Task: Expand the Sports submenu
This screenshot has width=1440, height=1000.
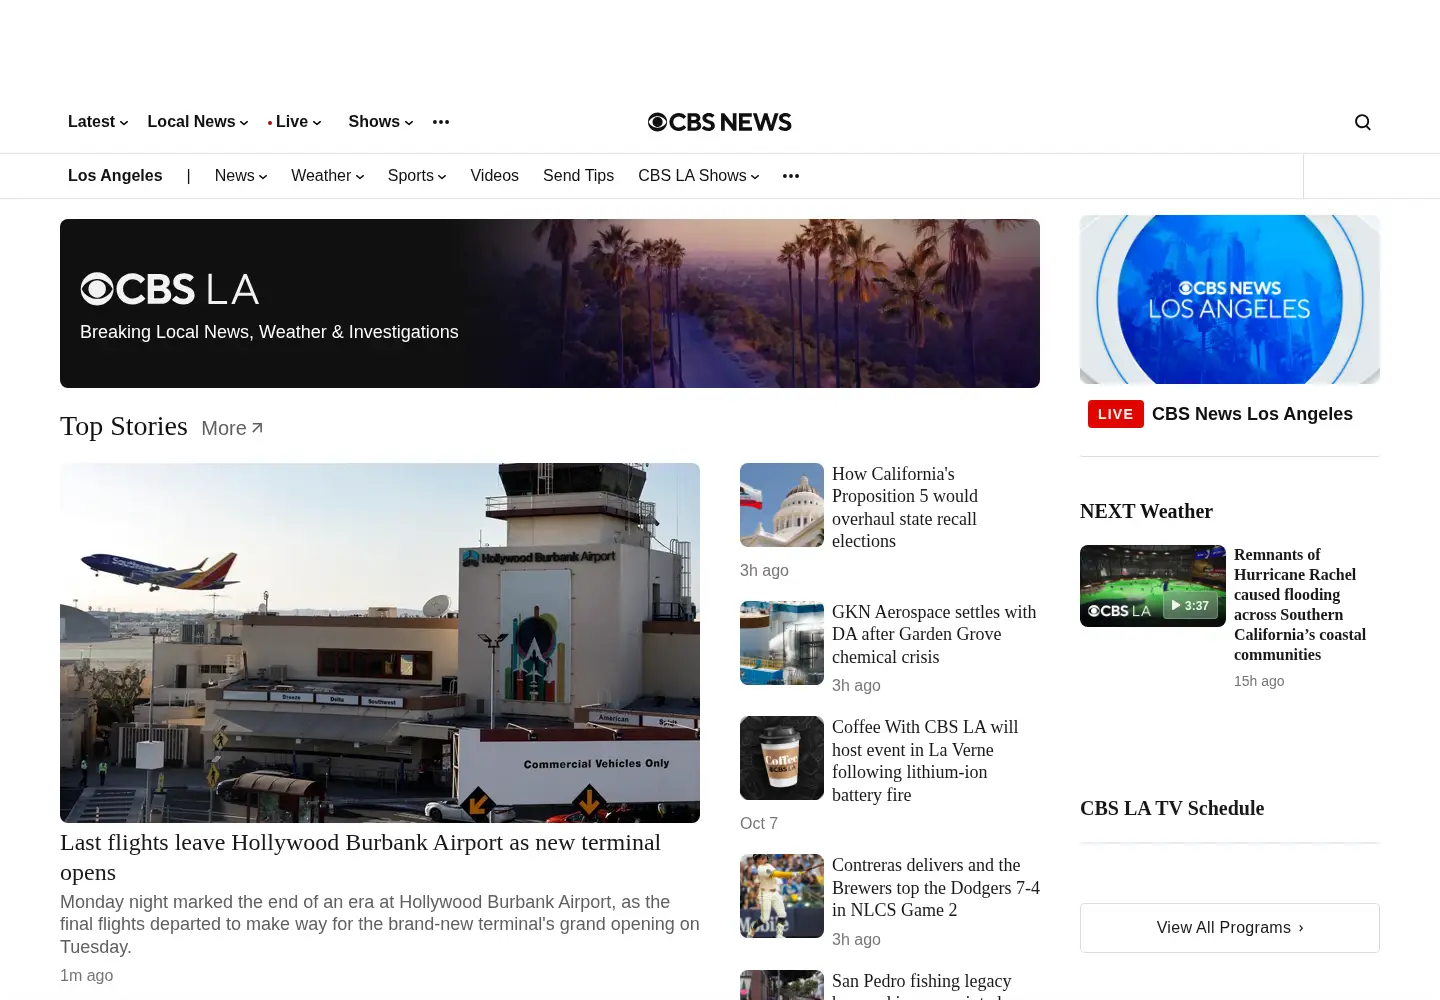Action: point(417,176)
